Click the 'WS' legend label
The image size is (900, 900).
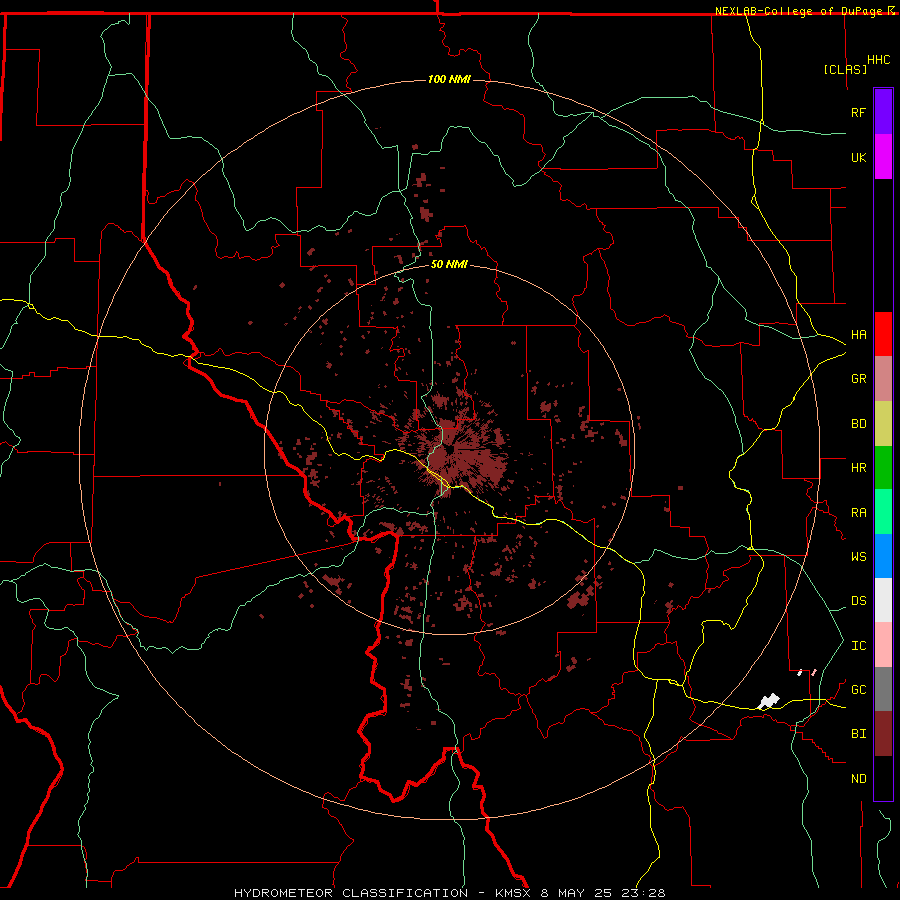click(859, 557)
